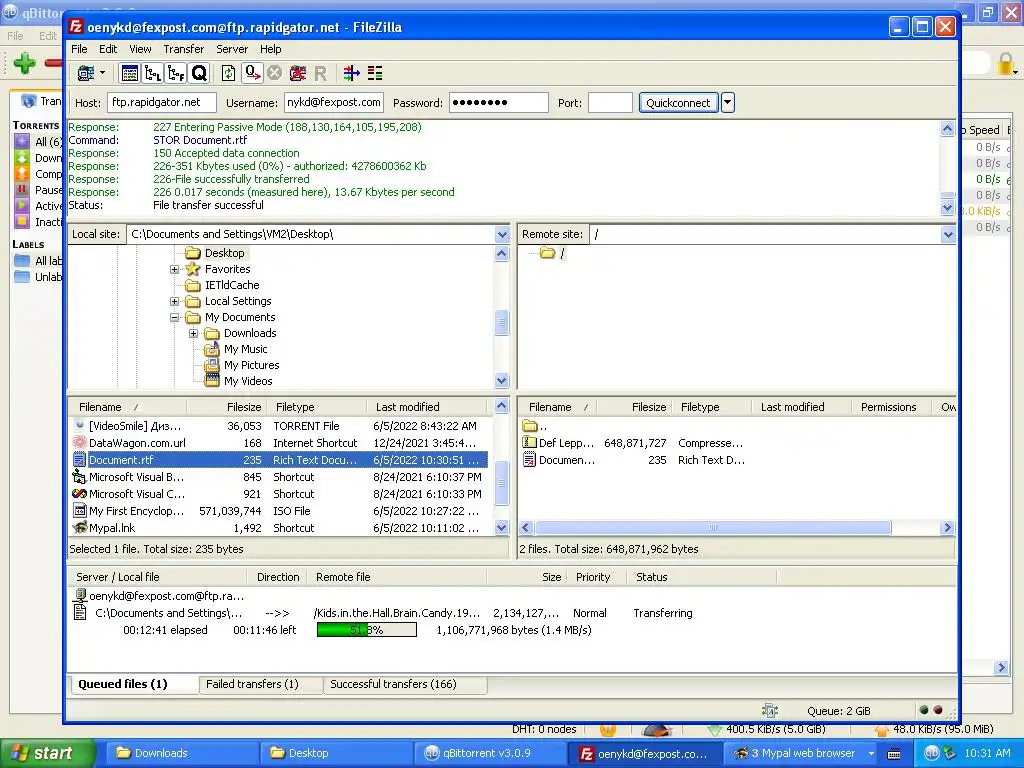This screenshot has width=1024, height=768.
Task: Select remote Documen... rich text file icon
Action: click(x=530, y=460)
